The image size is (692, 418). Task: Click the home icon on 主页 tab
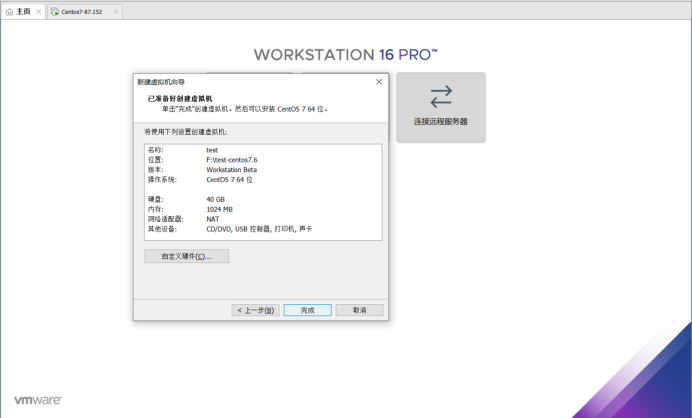pyautogui.click(x=9, y=12)
